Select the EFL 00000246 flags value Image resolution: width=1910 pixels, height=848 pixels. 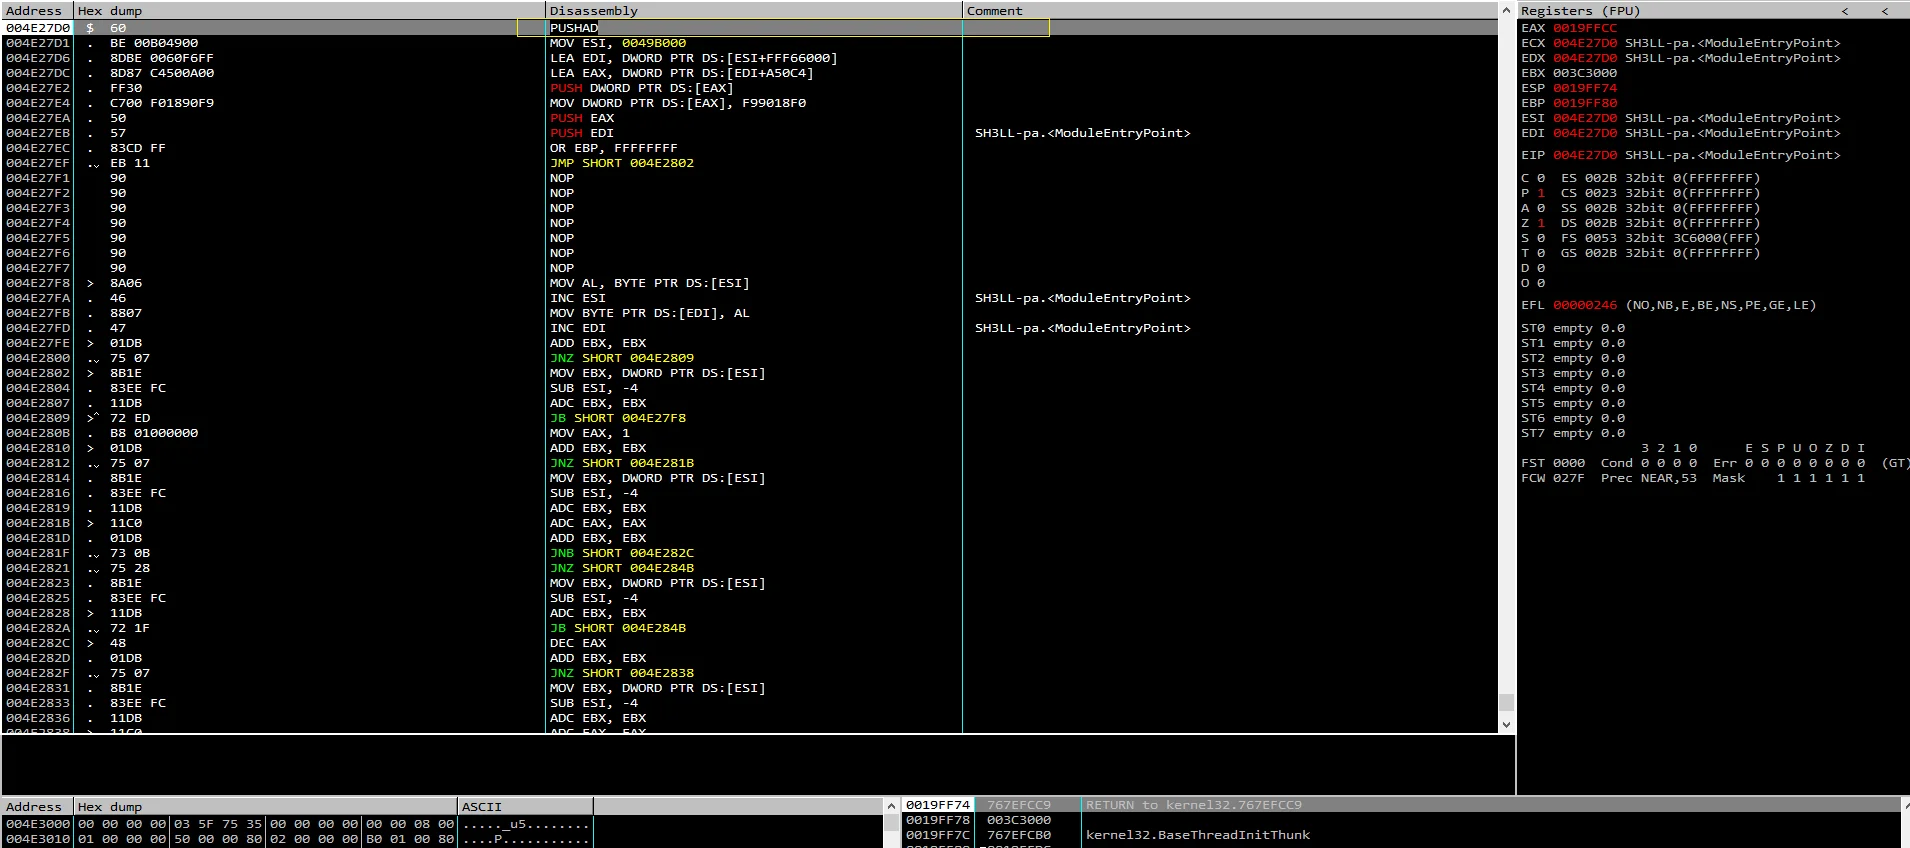1585,305
